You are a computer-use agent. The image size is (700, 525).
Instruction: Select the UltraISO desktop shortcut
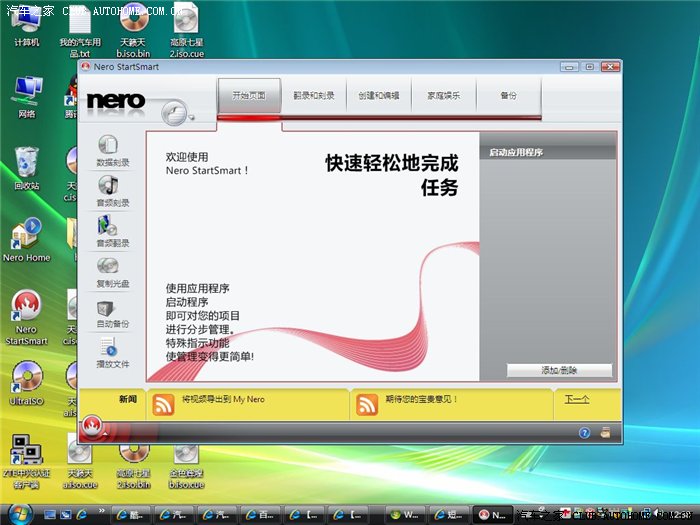[27, 383]
